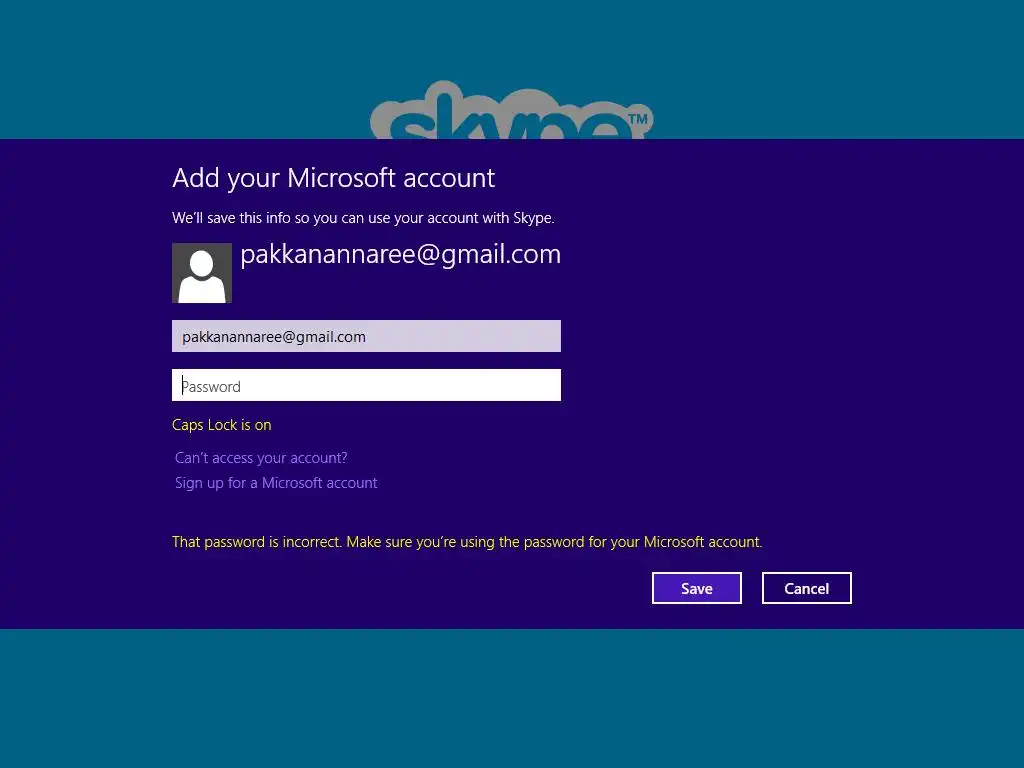Focus the Password input field
Image resolution: width=1024 pixels, height=768 pixels.
(366, 385)
